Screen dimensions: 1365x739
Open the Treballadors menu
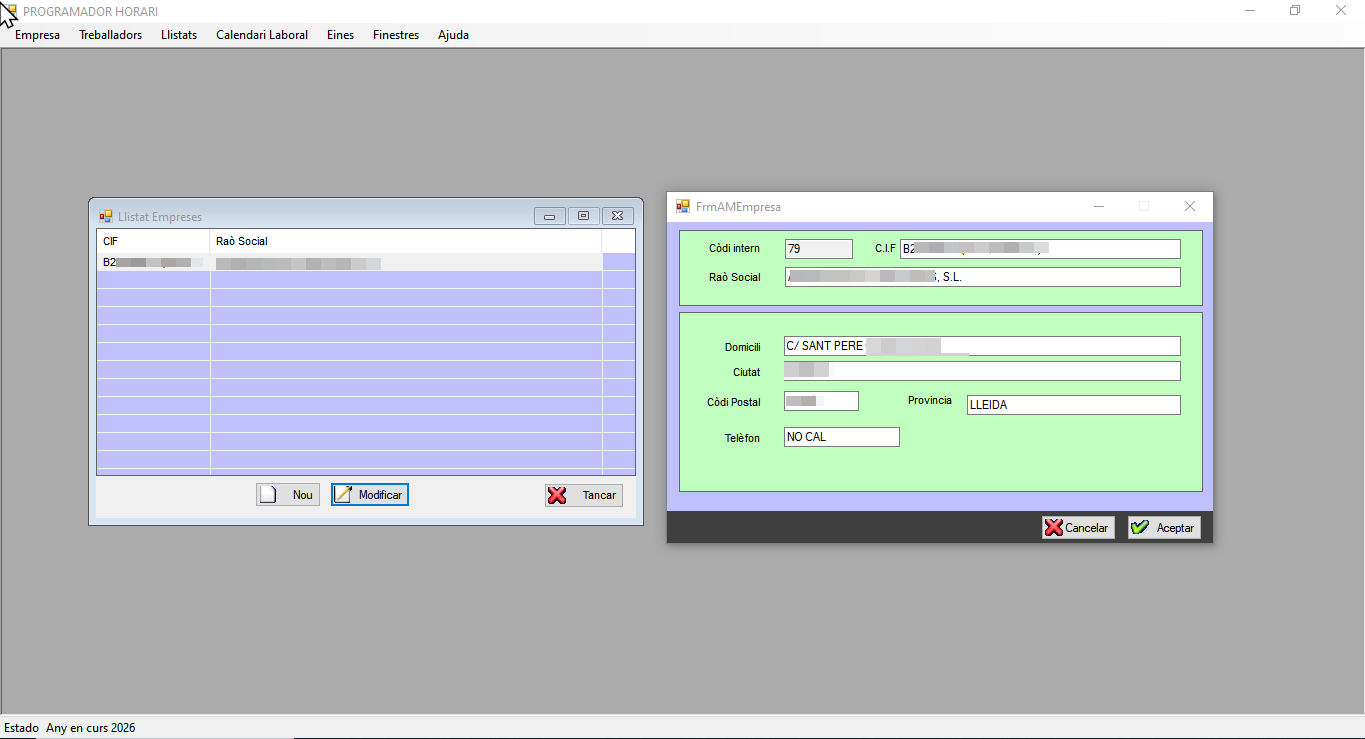[x=110, y=35]
